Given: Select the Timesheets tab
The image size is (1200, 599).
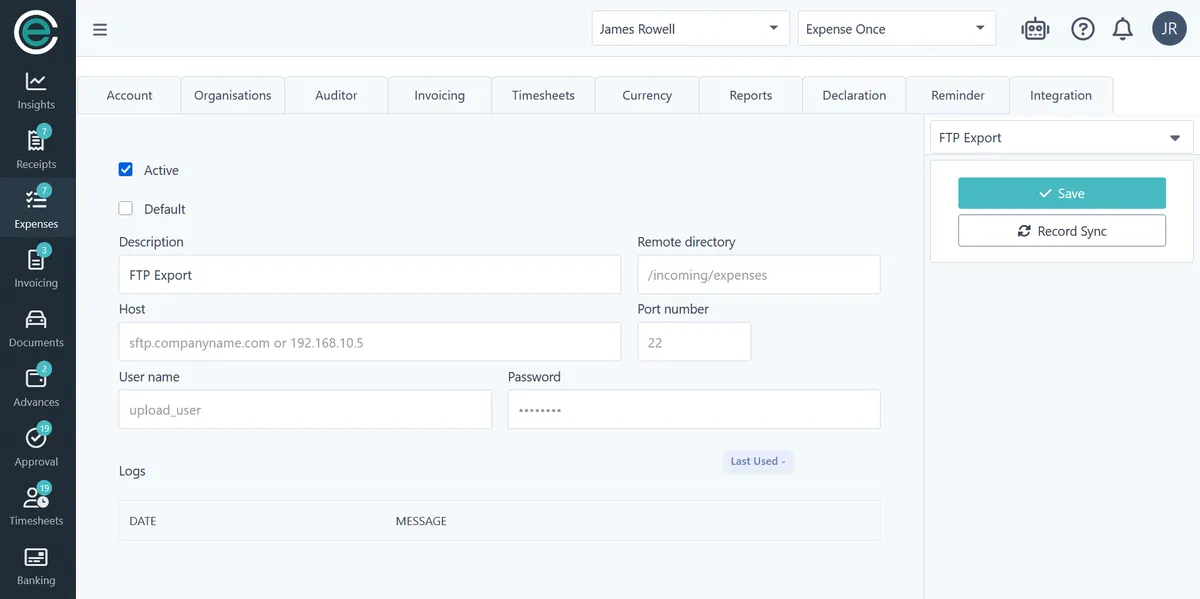Looking at the screenshot, I should pos(543,95).
